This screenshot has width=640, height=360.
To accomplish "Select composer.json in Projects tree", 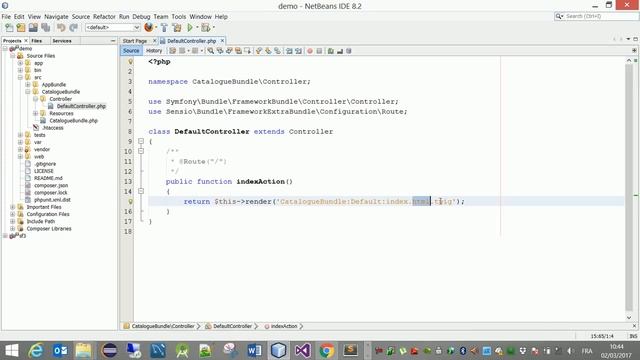I will coord(51,185).
